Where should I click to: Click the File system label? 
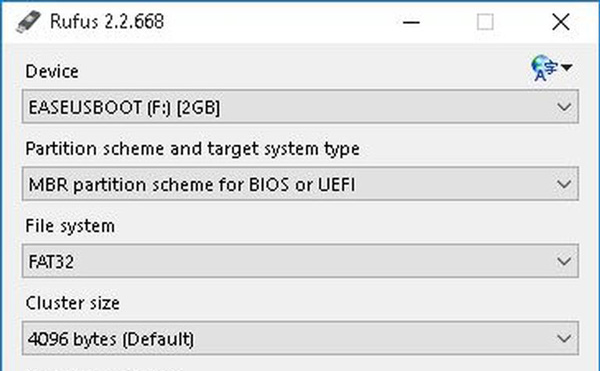[70, 226]
